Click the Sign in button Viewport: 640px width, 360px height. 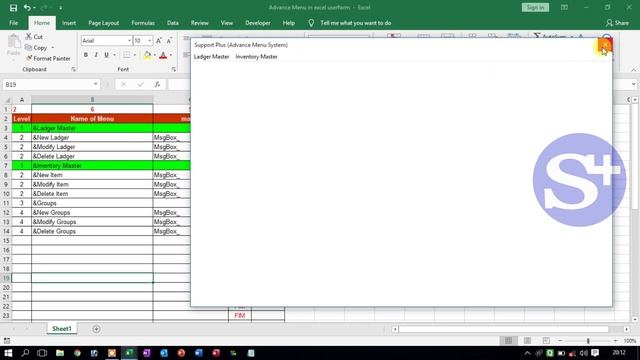535,7
